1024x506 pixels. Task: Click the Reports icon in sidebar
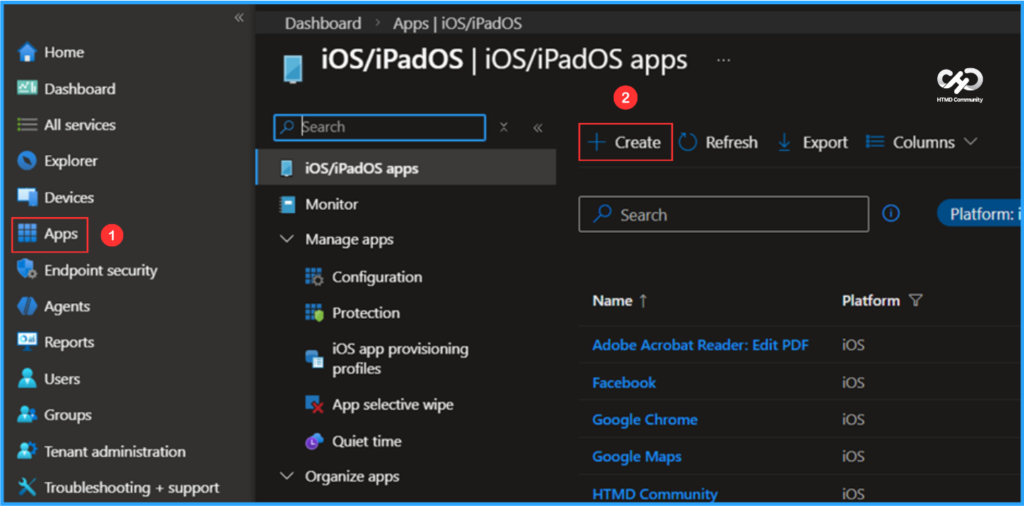pos(27,342)
